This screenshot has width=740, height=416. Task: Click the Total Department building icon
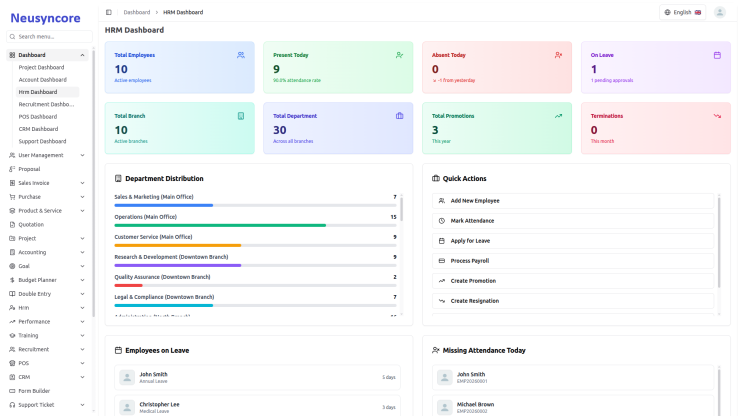pyautogui.click(x=400, y=116)
